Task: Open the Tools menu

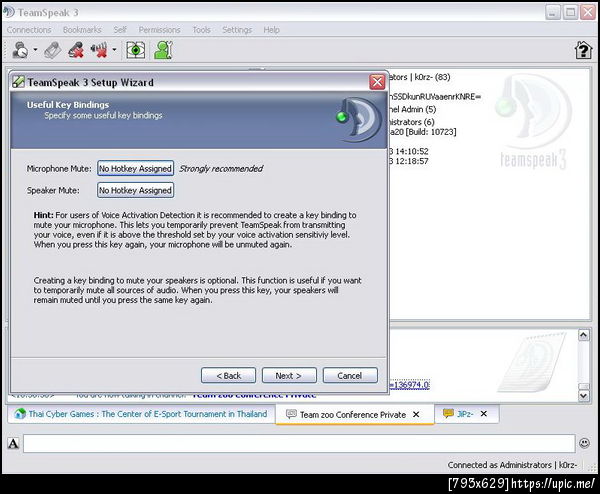Action: [x=201, y=30]
